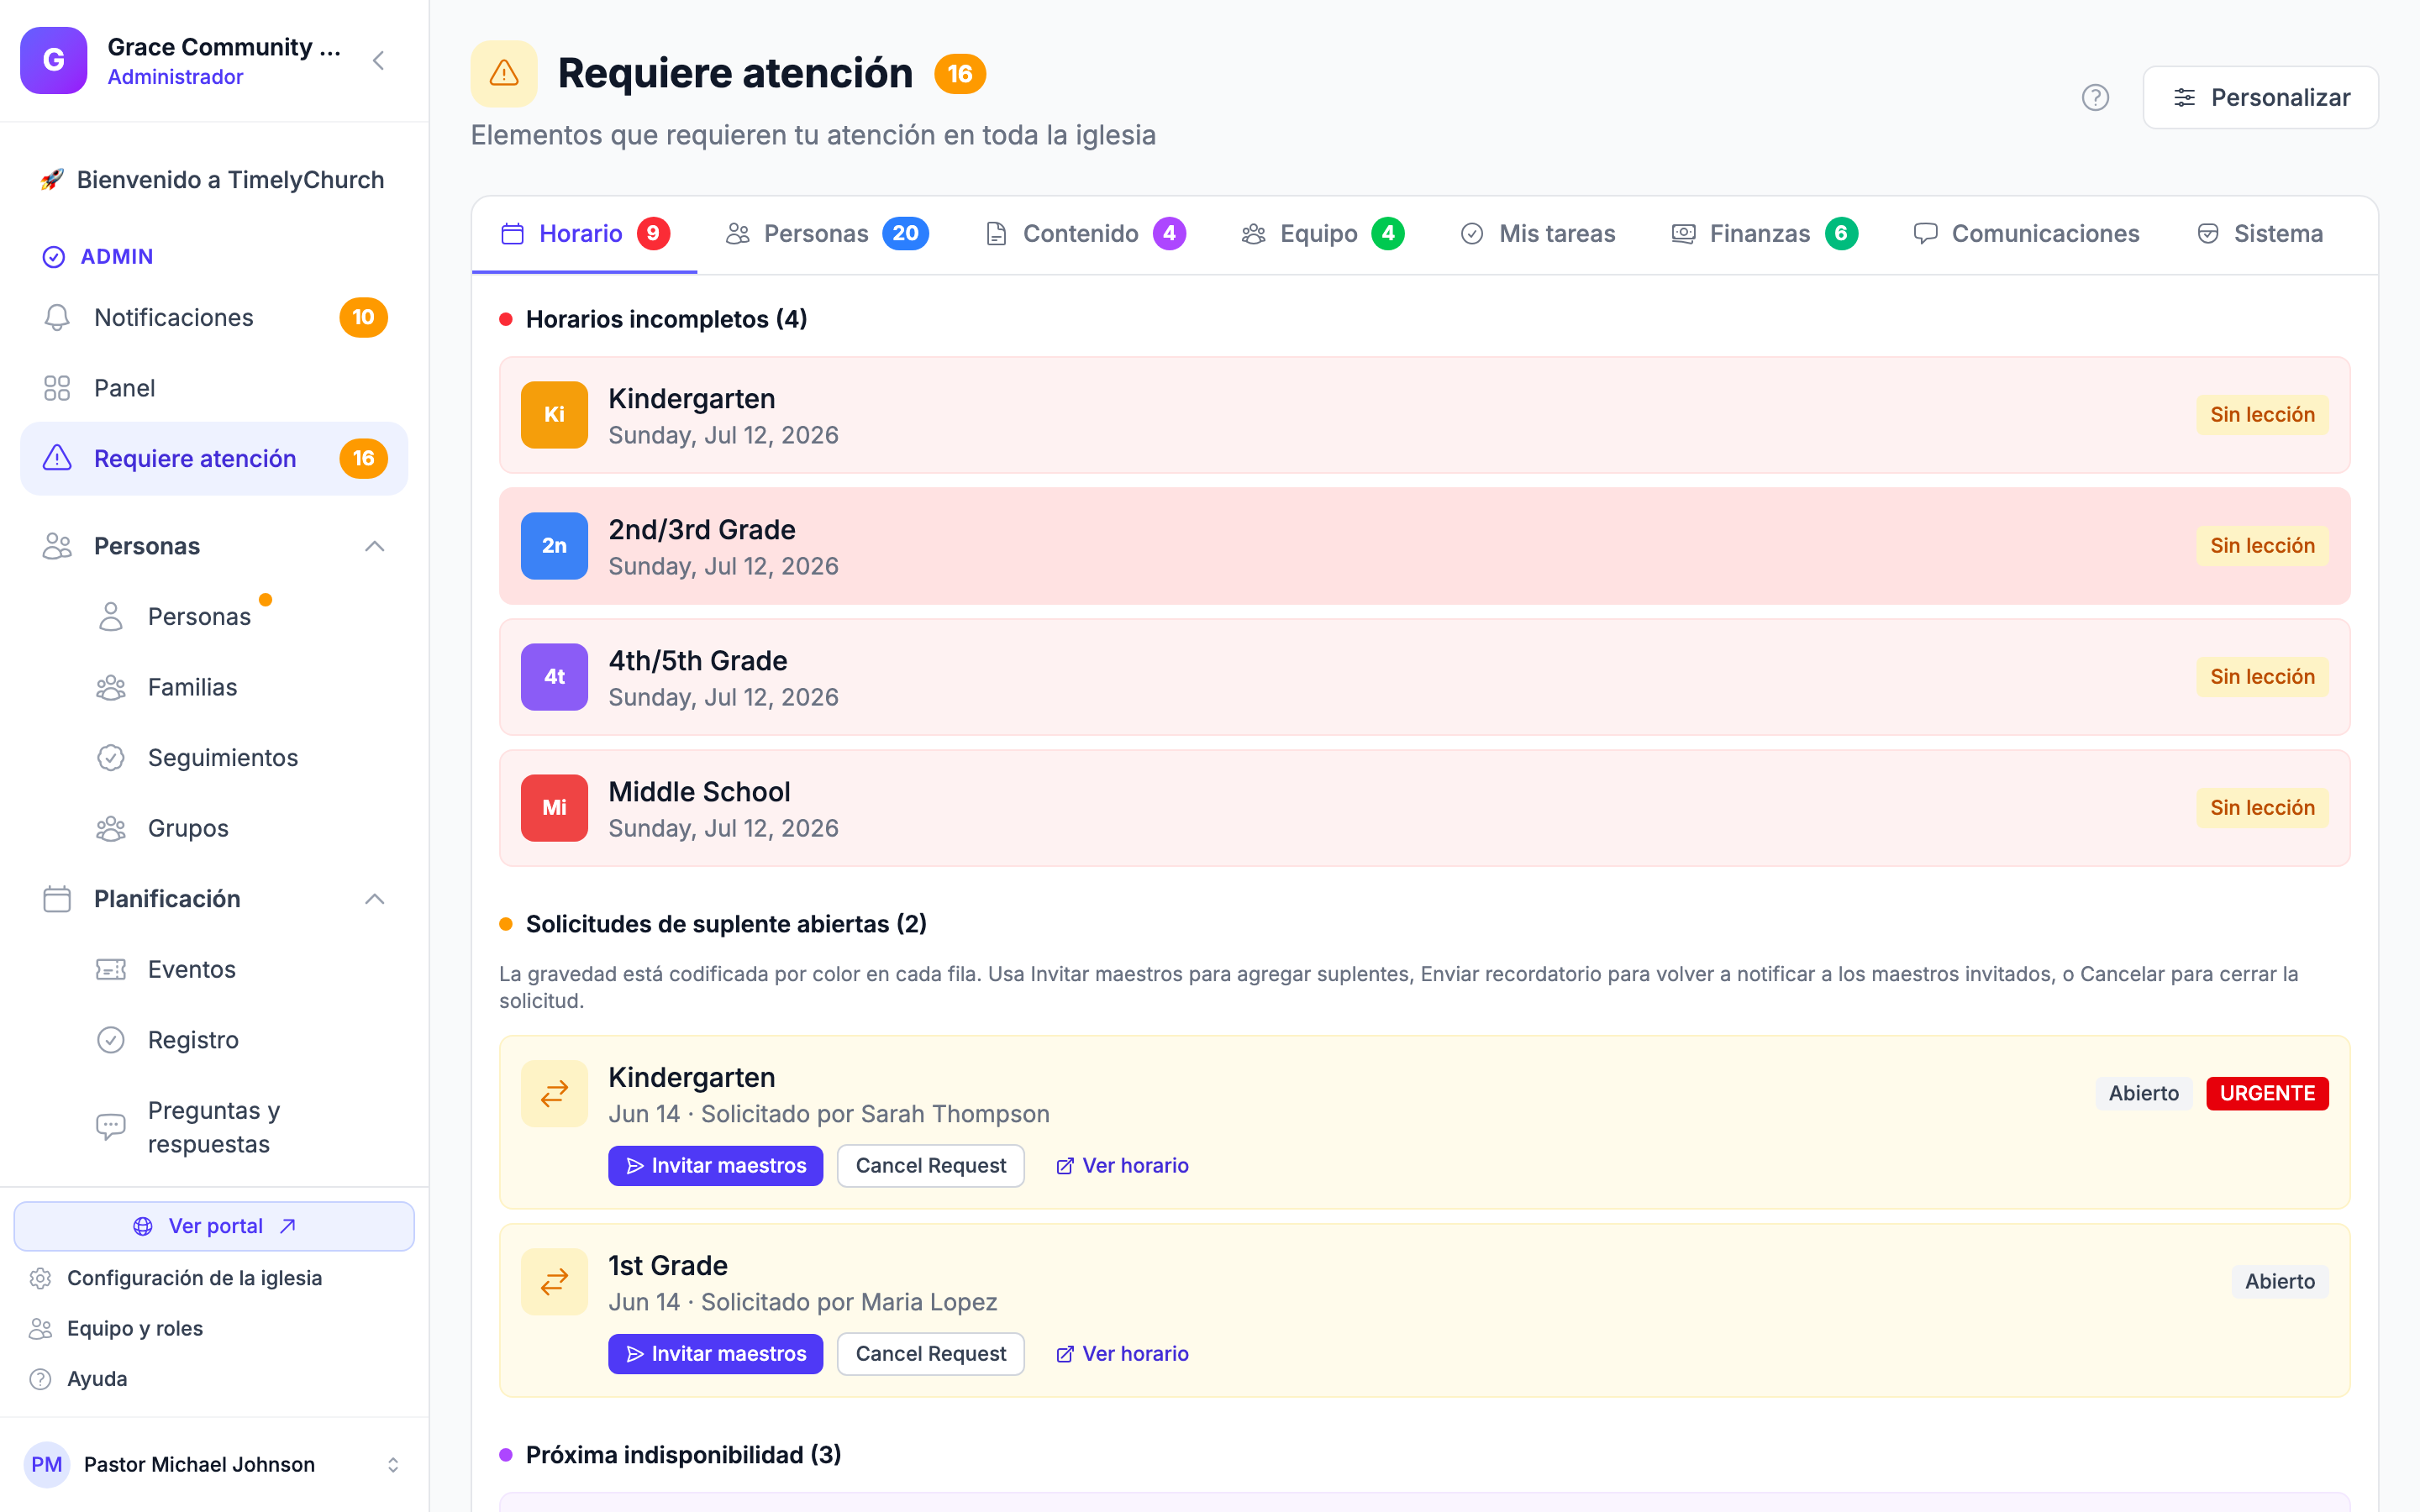Click the Configuración de la iglesia gear
The width and height of the screenshot is (2420, 1512).
[x=40, y=1278]
